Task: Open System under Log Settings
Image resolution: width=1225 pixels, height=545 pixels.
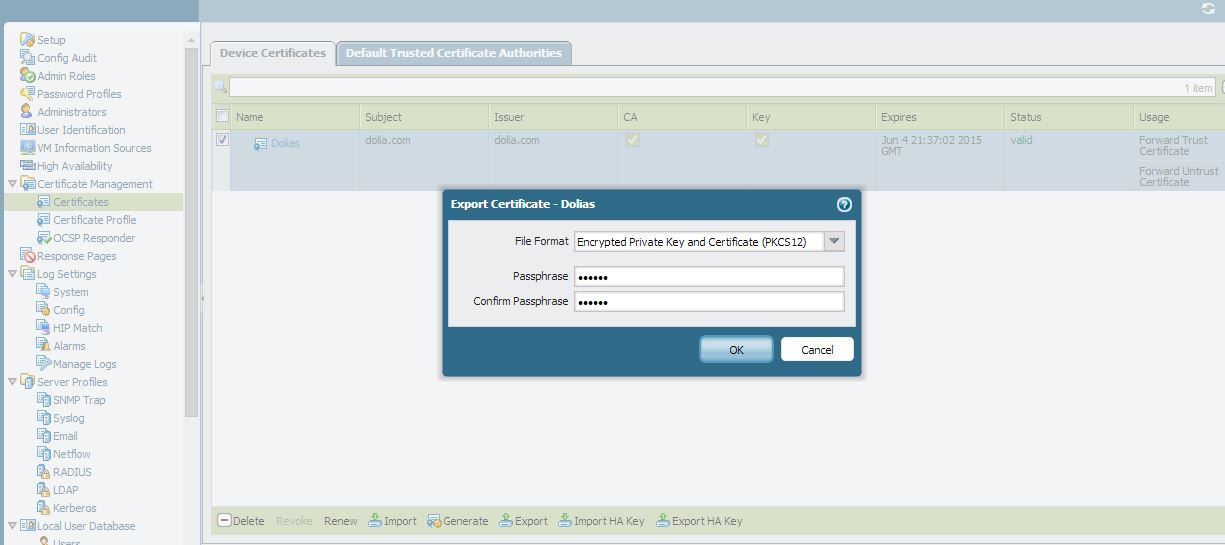Action: pos(71,292)
